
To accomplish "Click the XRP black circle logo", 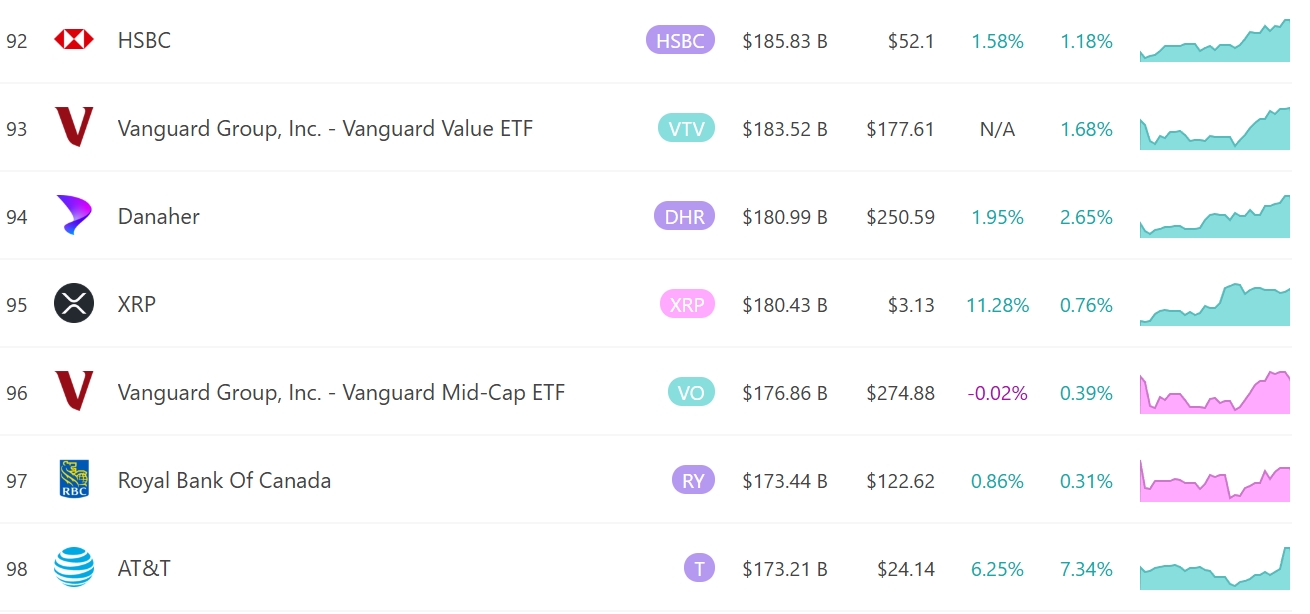I will (74, 303).
